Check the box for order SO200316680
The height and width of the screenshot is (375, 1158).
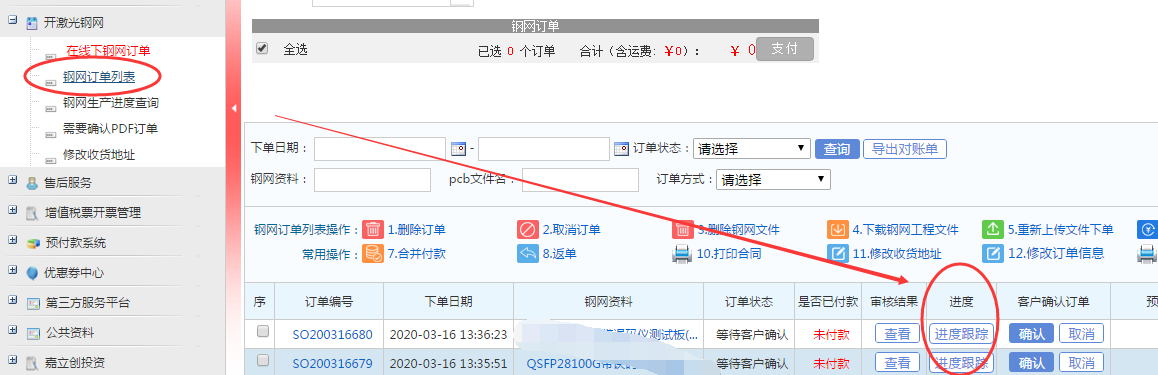[263, 332]
